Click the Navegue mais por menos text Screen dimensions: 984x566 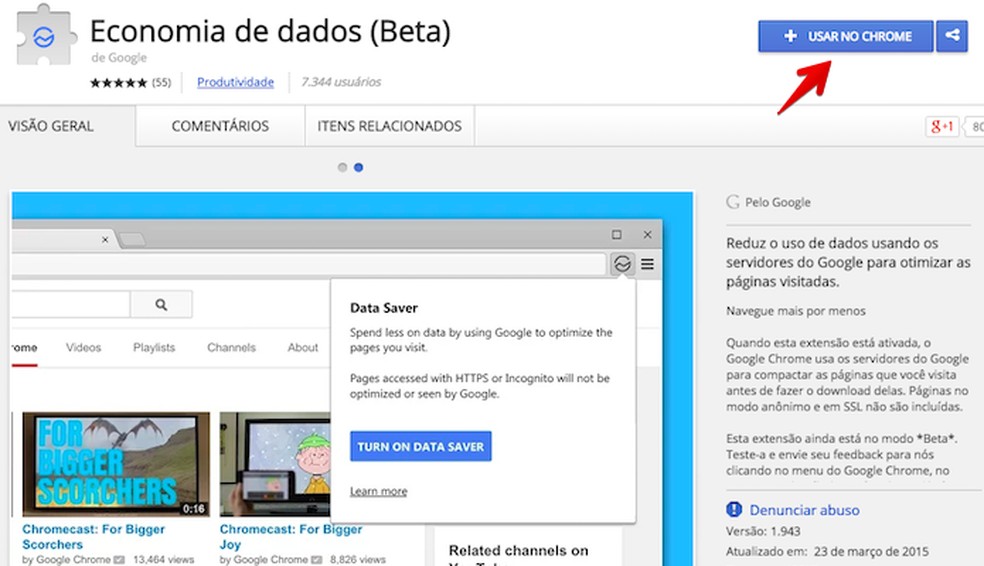click(x=796, y=311)
